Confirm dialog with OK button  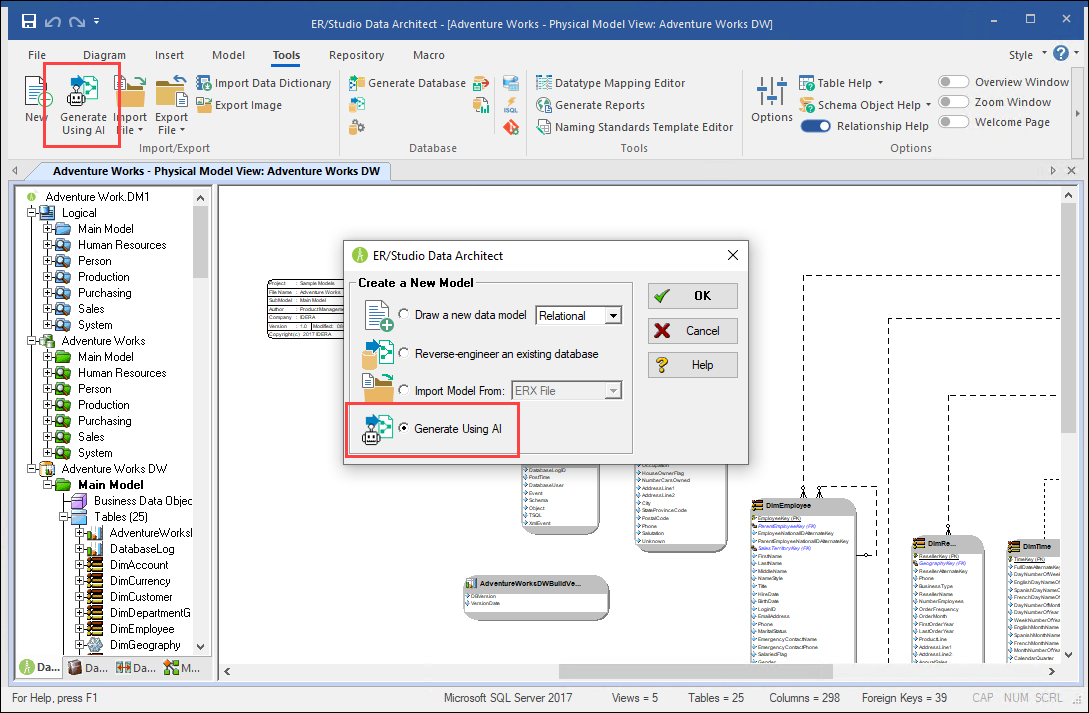click(x=692, y=296)
